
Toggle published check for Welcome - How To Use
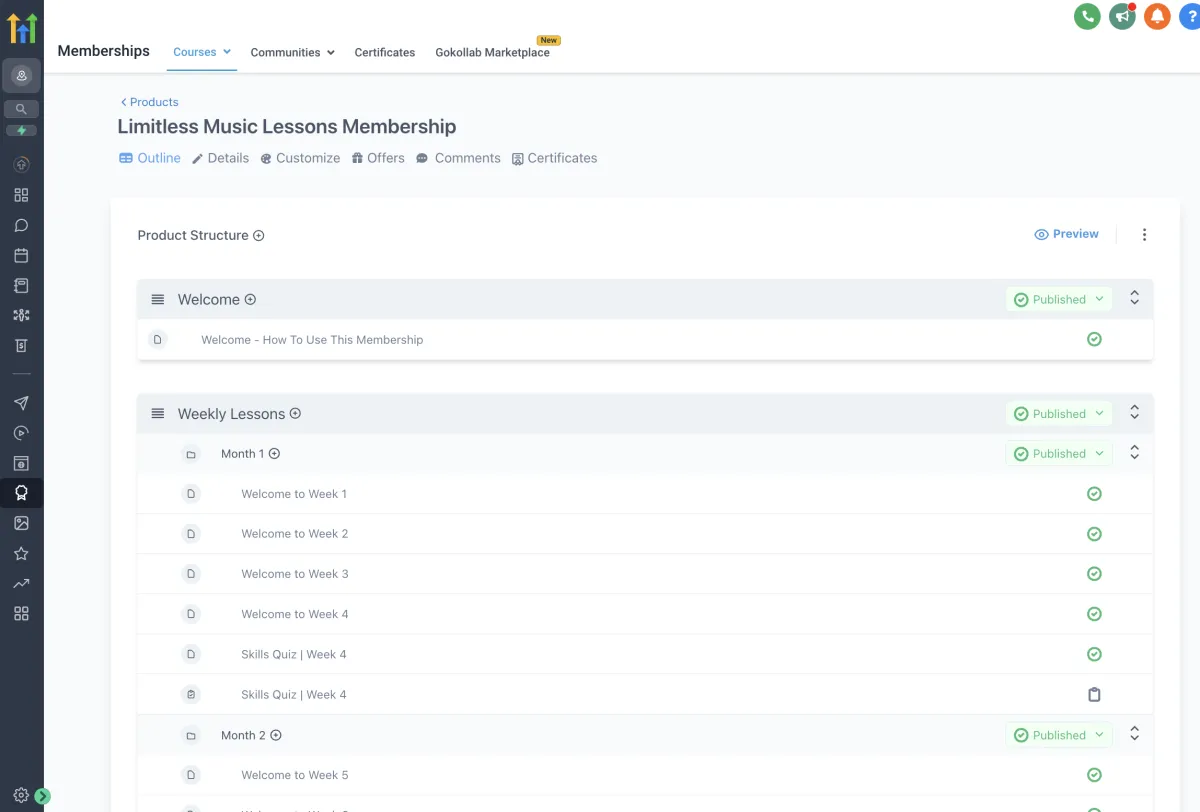tap(1094, 339)
